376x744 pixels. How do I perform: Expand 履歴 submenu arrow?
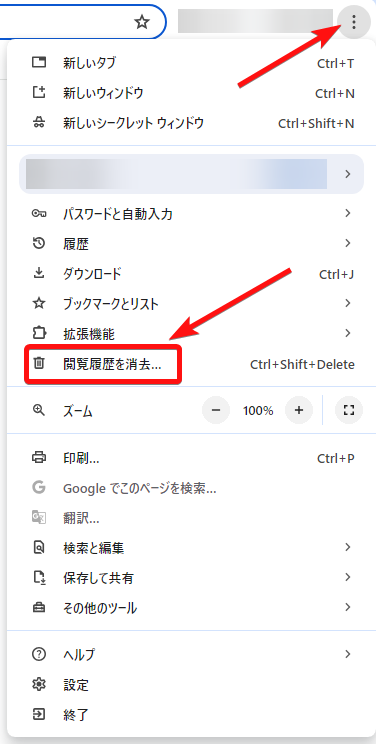pos(348,243)
